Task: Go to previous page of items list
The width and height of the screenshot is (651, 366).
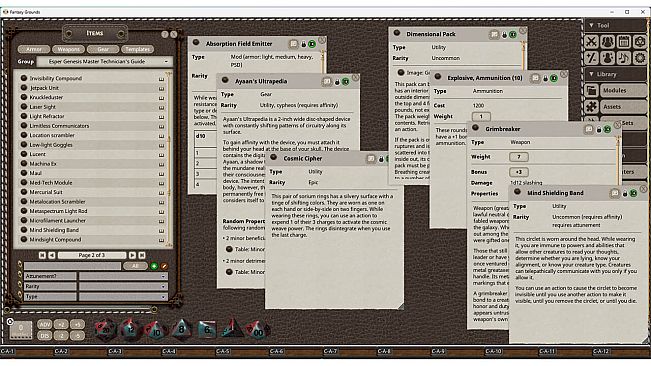Action: 52,255
